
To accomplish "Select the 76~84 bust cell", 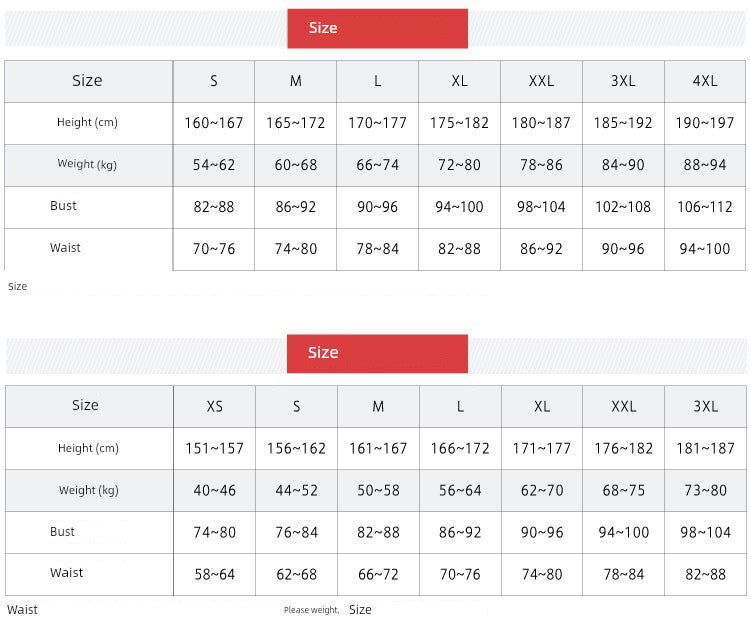I will point(296,532).
